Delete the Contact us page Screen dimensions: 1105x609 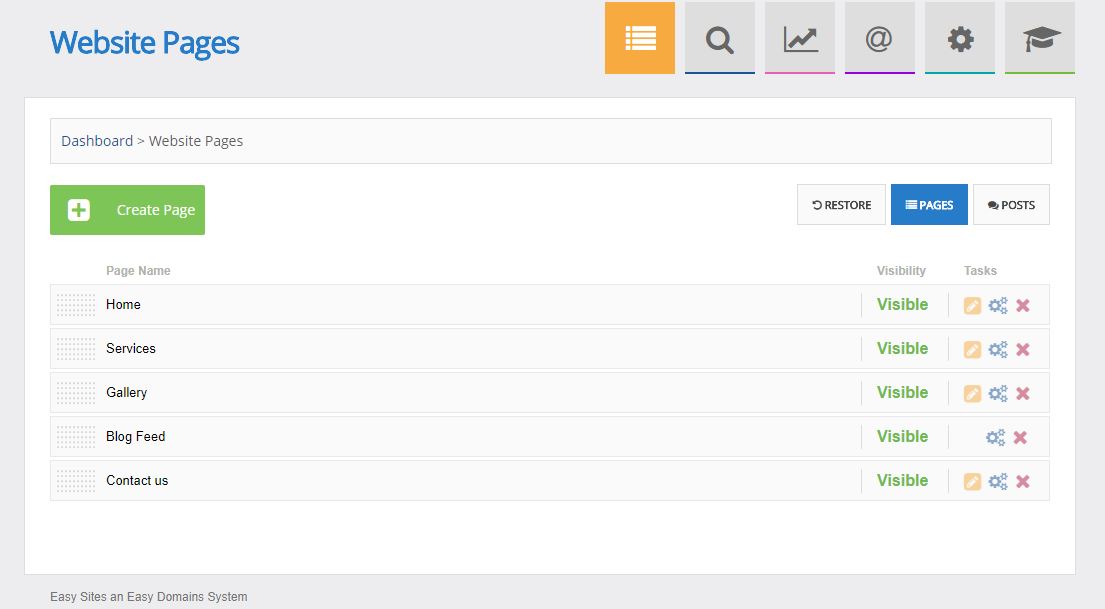pos(1023,482)
